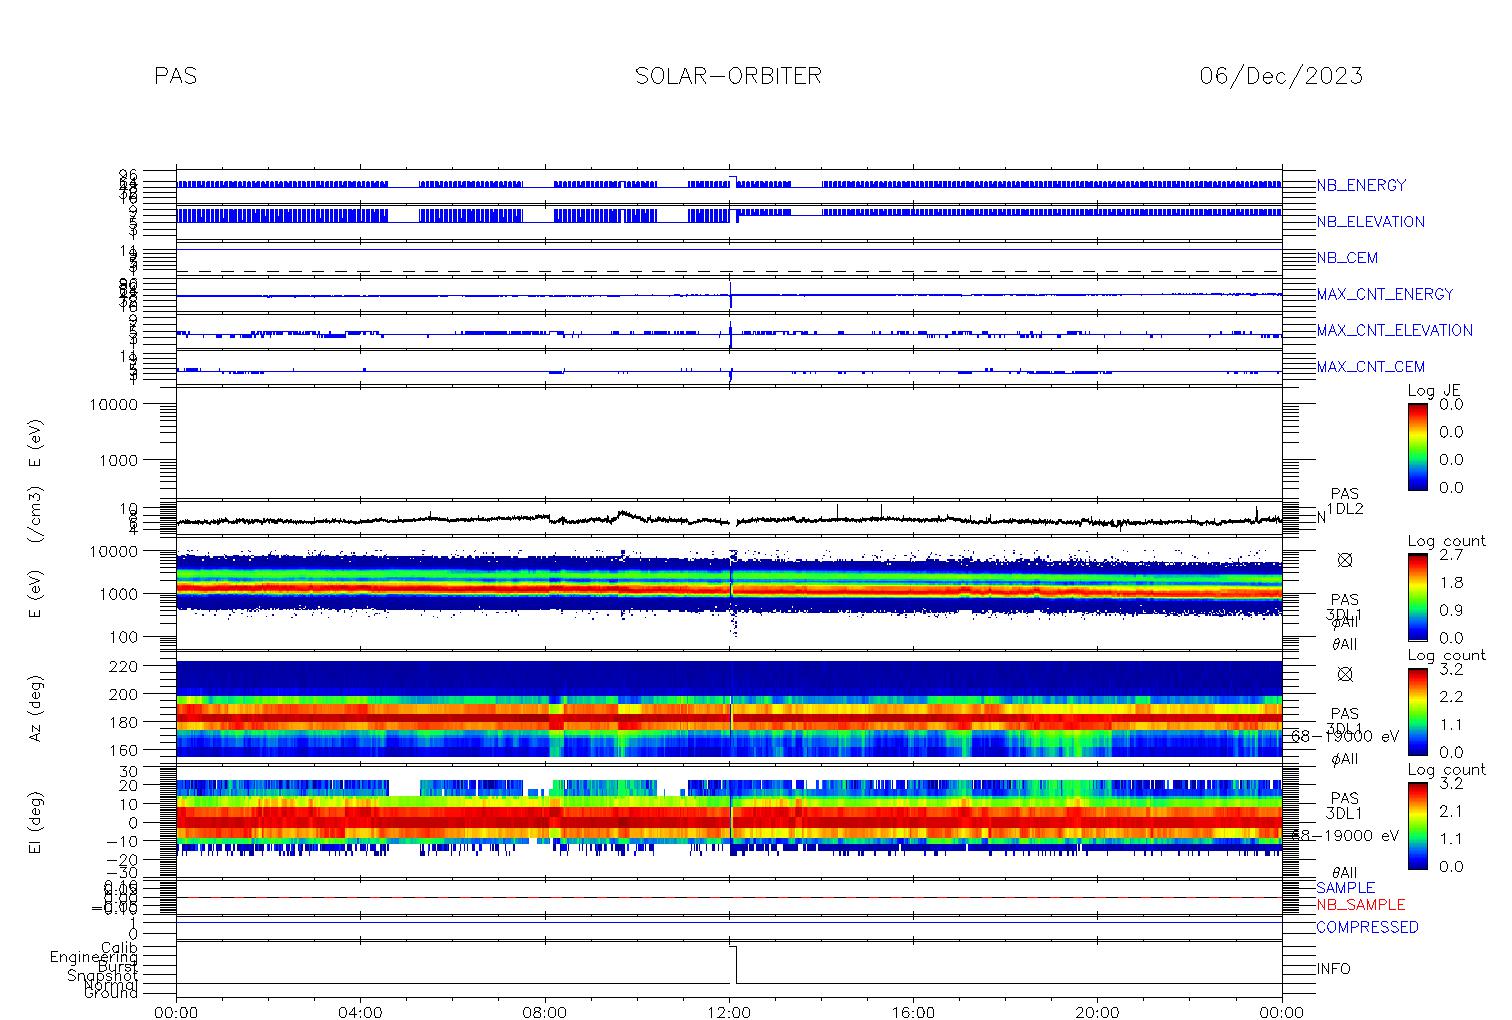The image size is (1512, 1020).
Task: Click the Engineering mode label
Action: pos(94,957)
